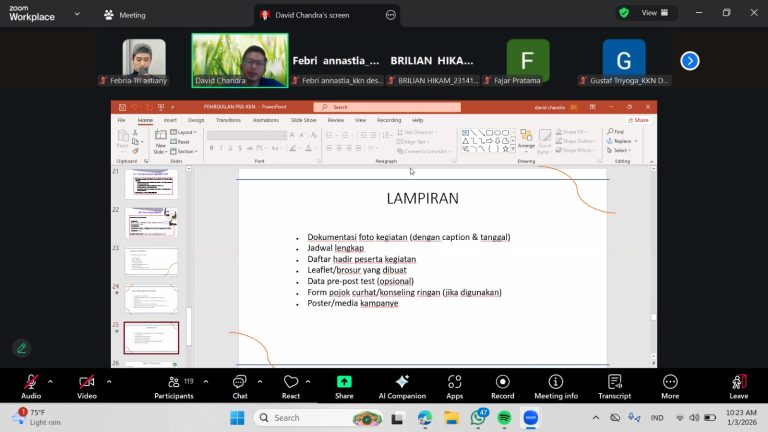Open the AI Companion panel
Image resolution: width=768 pixels, height=432 pixels.
pos(401,386)
